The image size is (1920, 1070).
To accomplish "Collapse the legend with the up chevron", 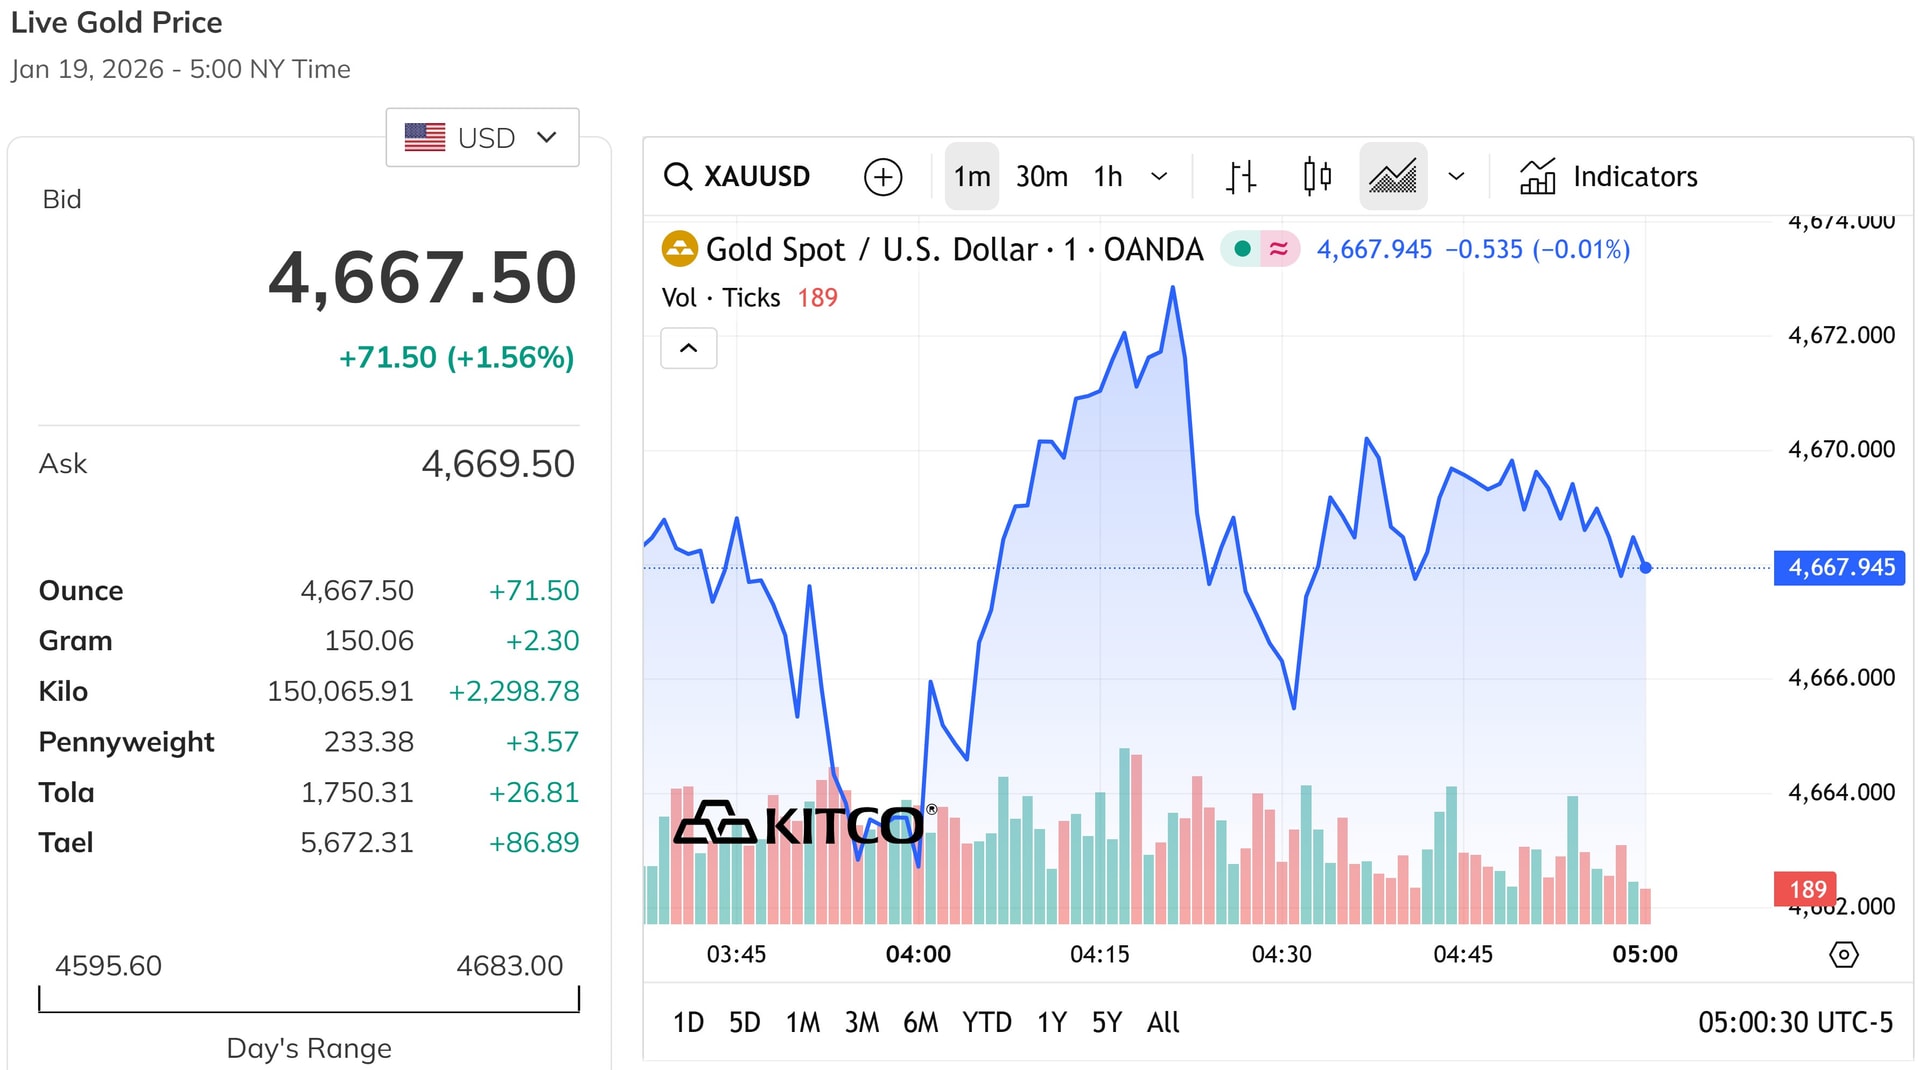I will 689,348.
